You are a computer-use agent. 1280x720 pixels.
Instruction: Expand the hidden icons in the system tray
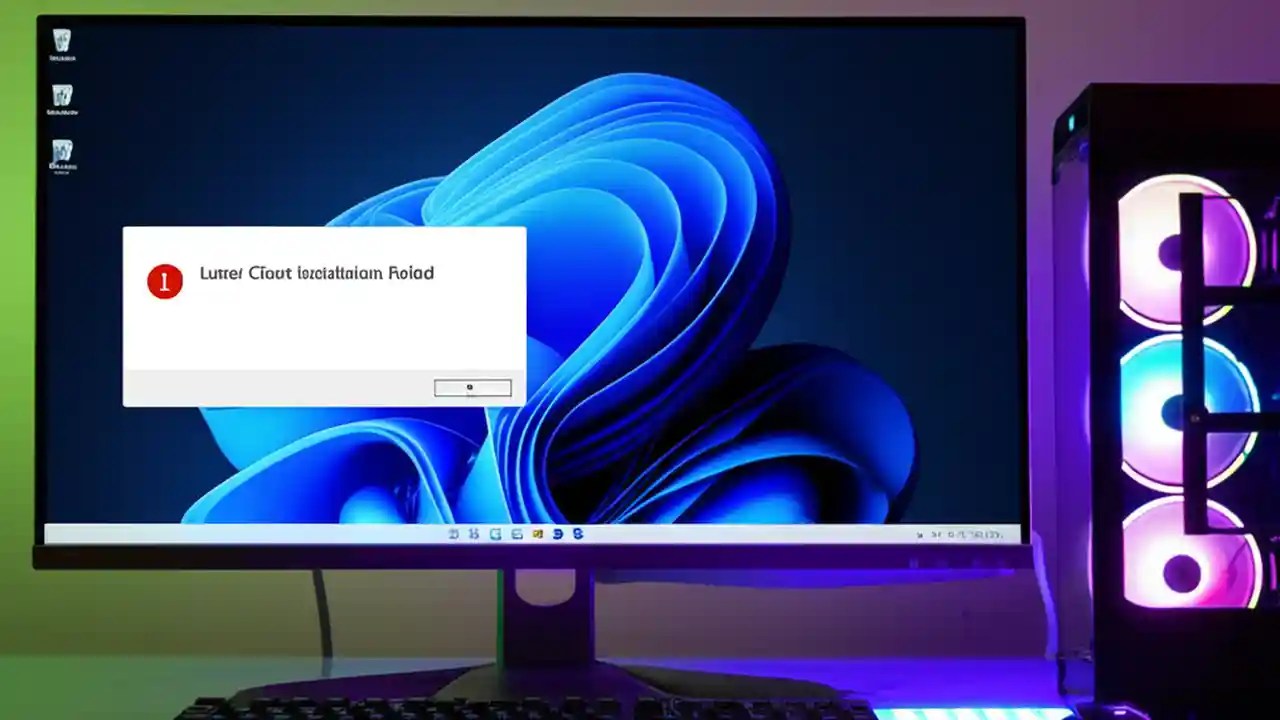pyautogui.click(x=920, y=533)
